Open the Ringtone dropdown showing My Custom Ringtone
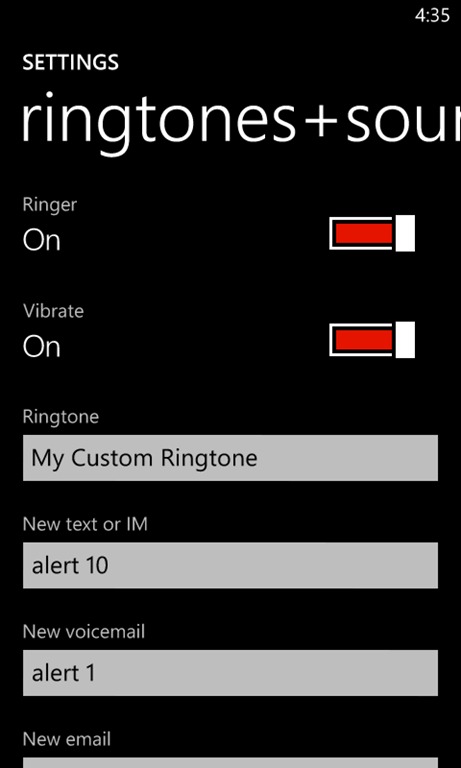461x768 pixels. coord(230,458)
